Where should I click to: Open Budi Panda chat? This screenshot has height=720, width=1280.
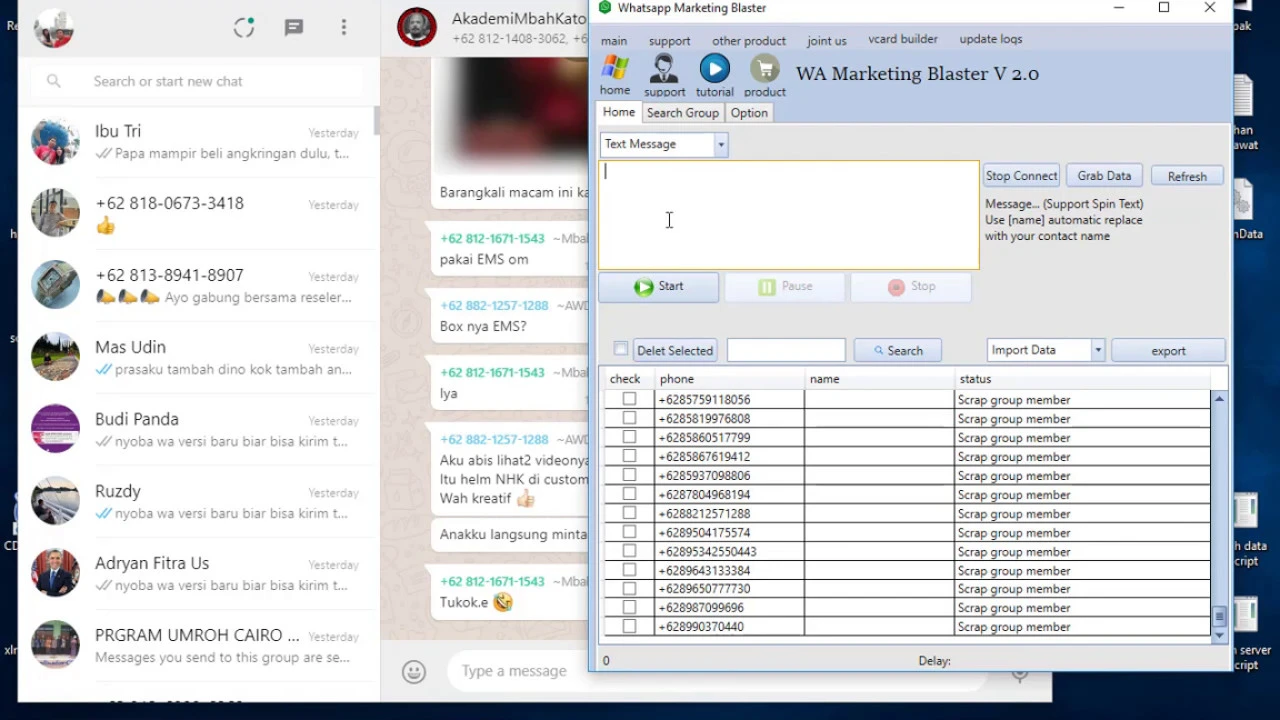198,429
